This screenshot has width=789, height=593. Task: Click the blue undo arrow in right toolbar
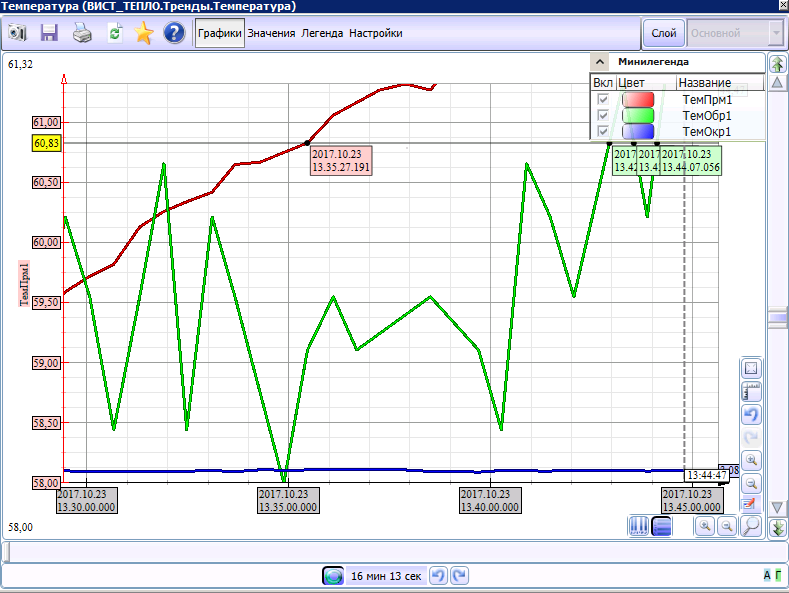coord(751,414)
